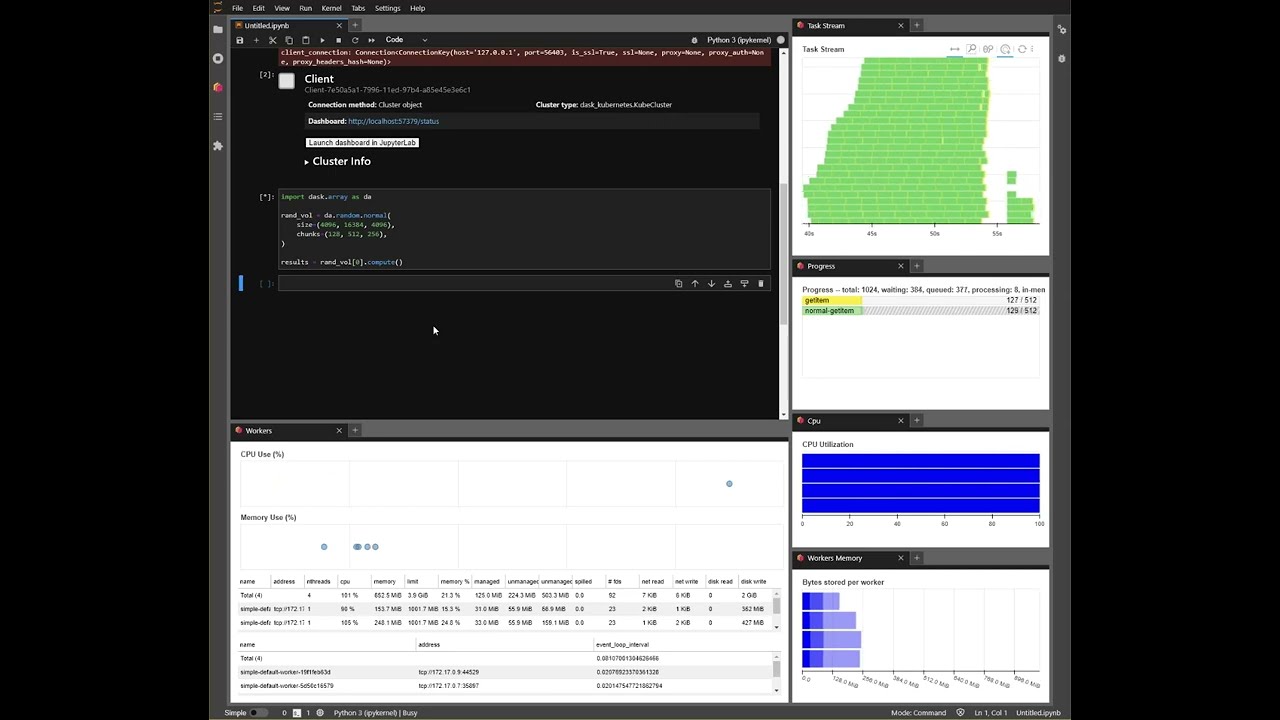Select the Hover tool in Task Stream plot

[1005, 49]
